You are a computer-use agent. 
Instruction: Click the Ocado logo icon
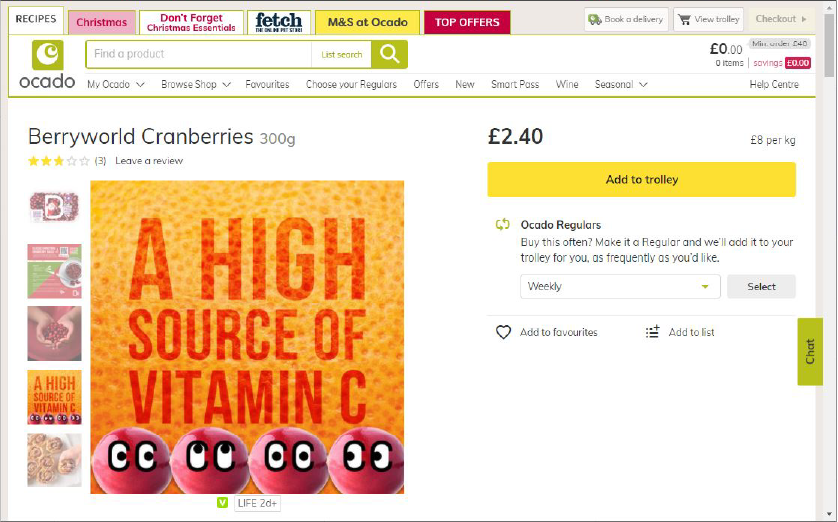click(x=47, y=56)
